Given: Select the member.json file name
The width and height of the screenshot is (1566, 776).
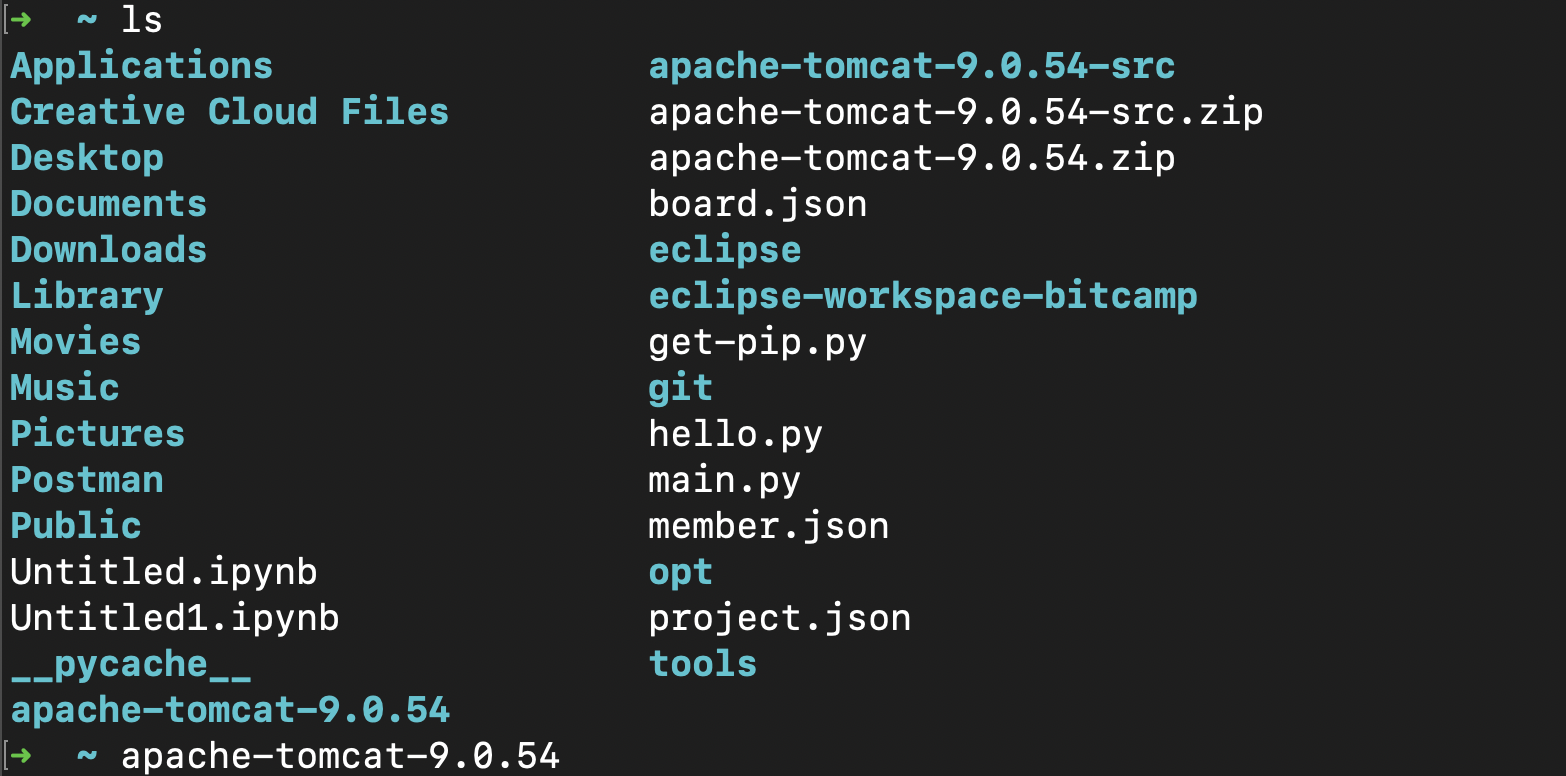Looking at the screenshot, I should [x=769, y=526].
